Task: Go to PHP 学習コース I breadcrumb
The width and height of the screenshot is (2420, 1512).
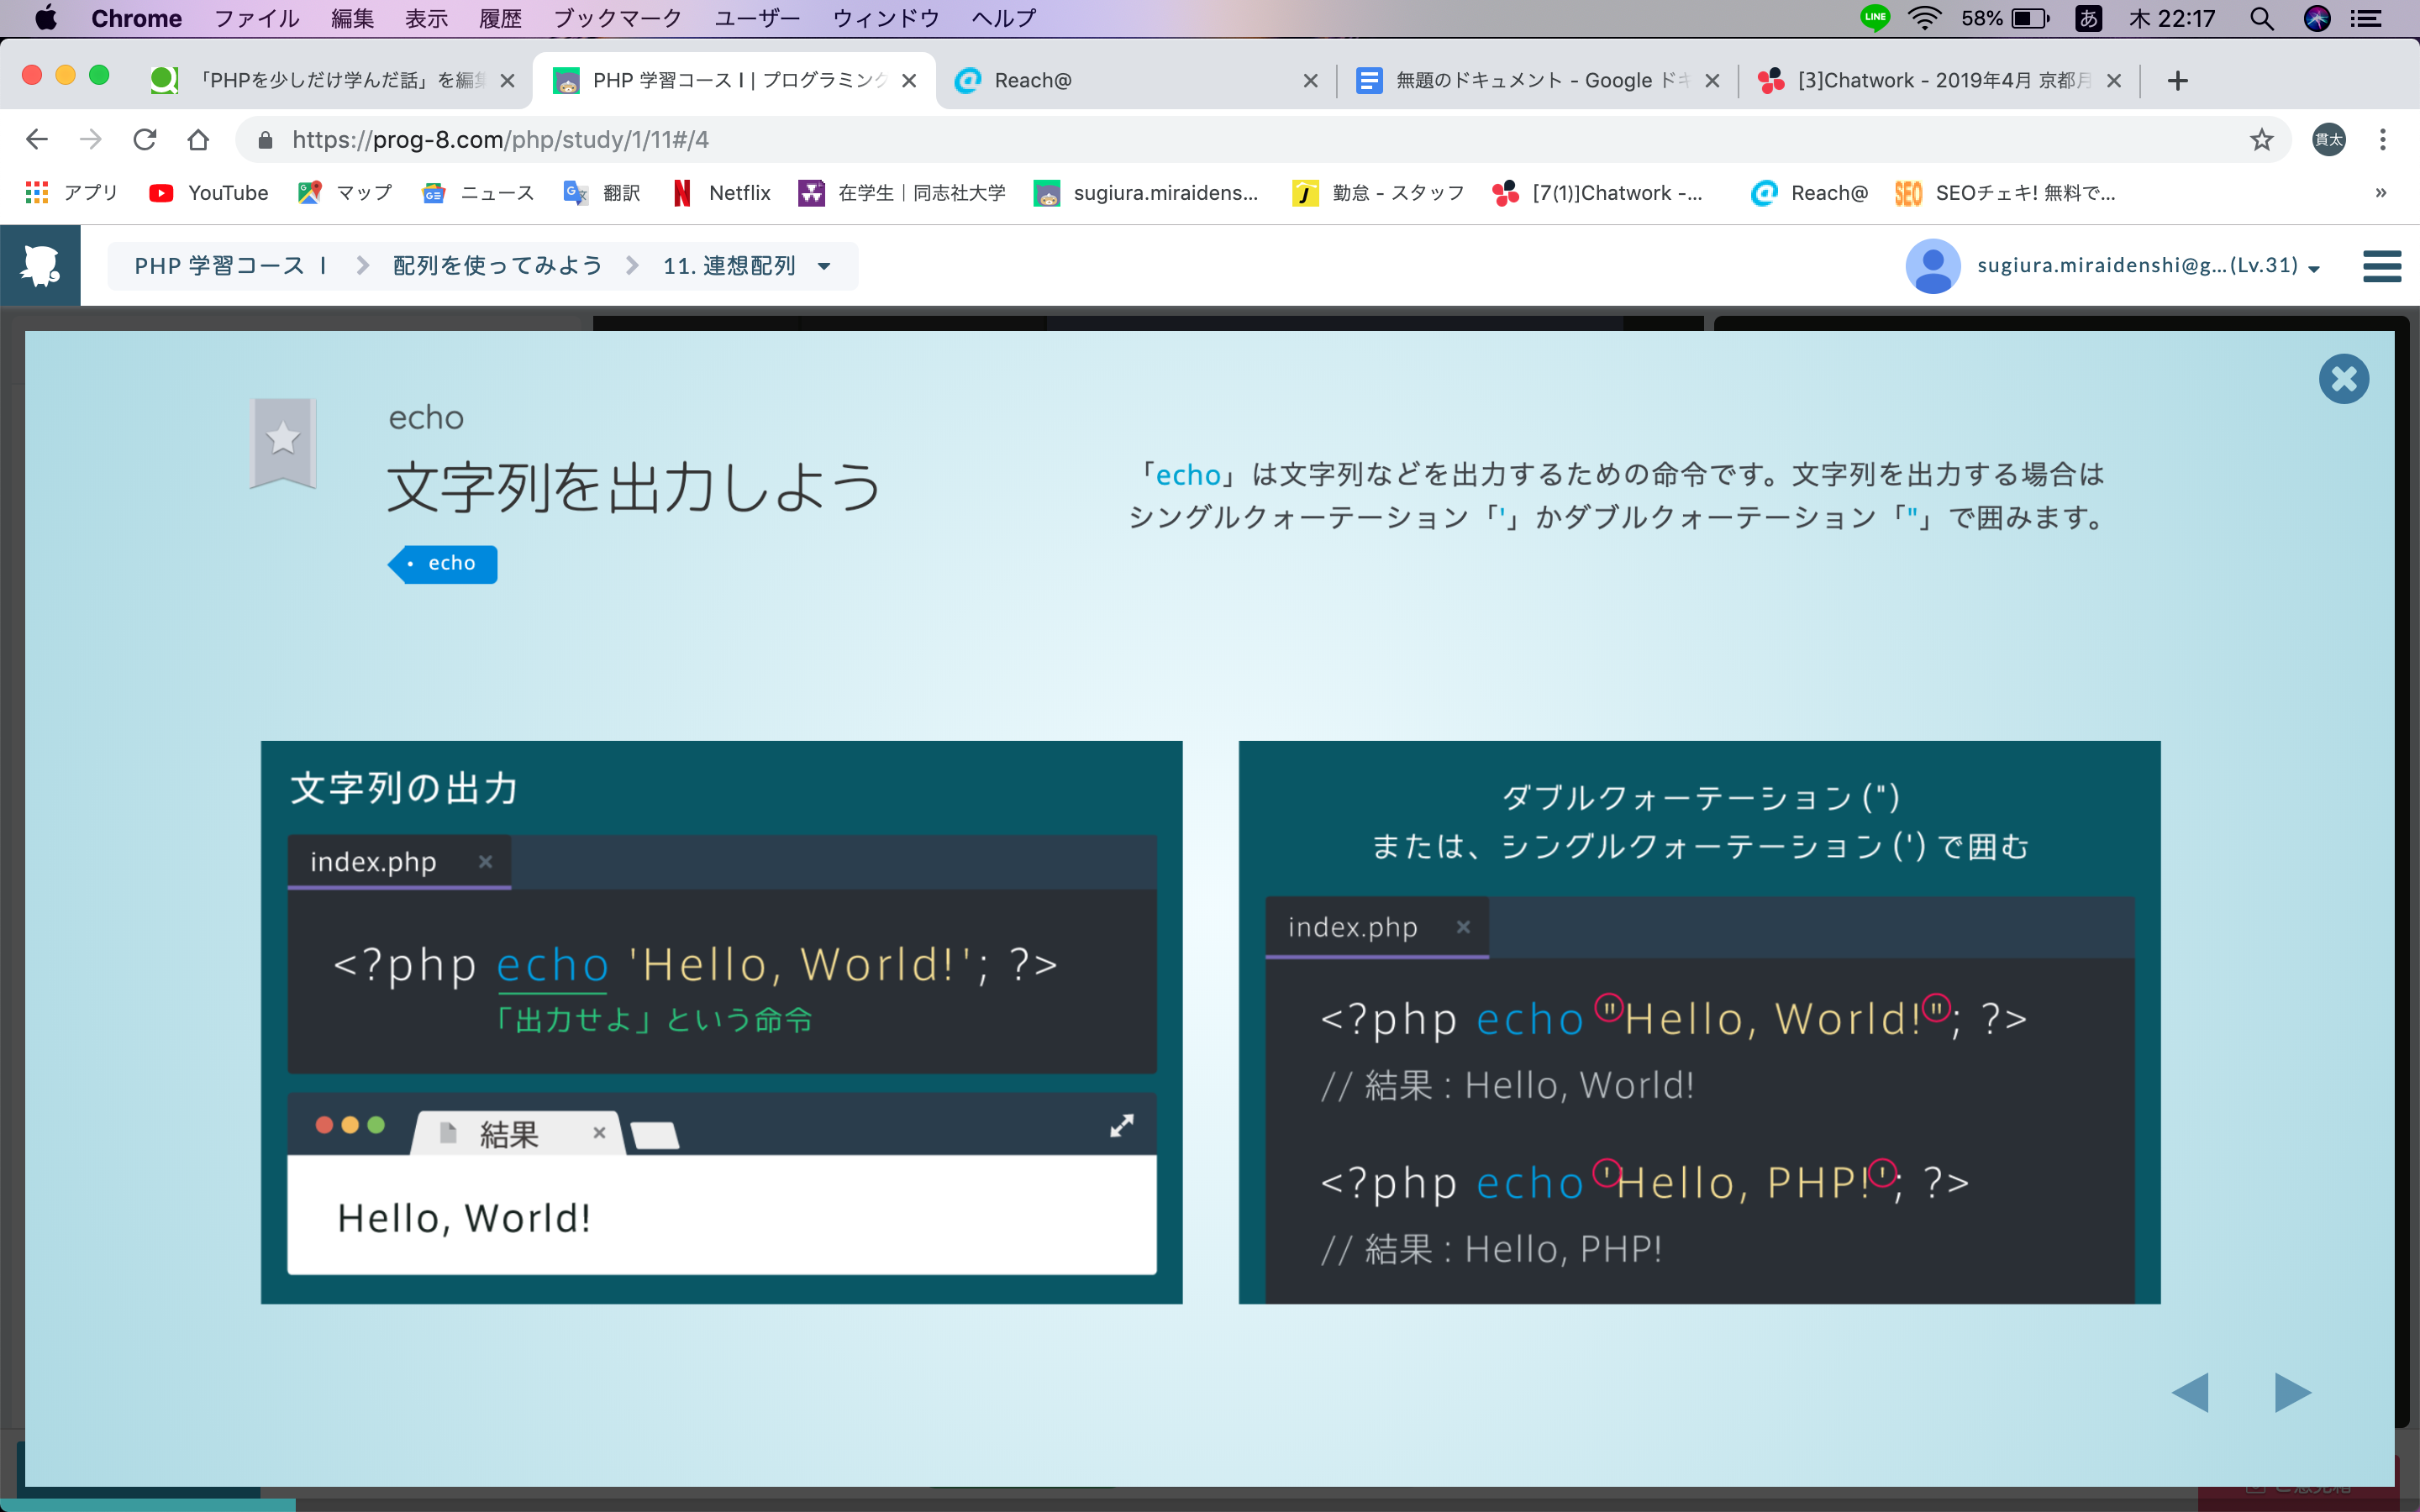Action: [231, 266]
